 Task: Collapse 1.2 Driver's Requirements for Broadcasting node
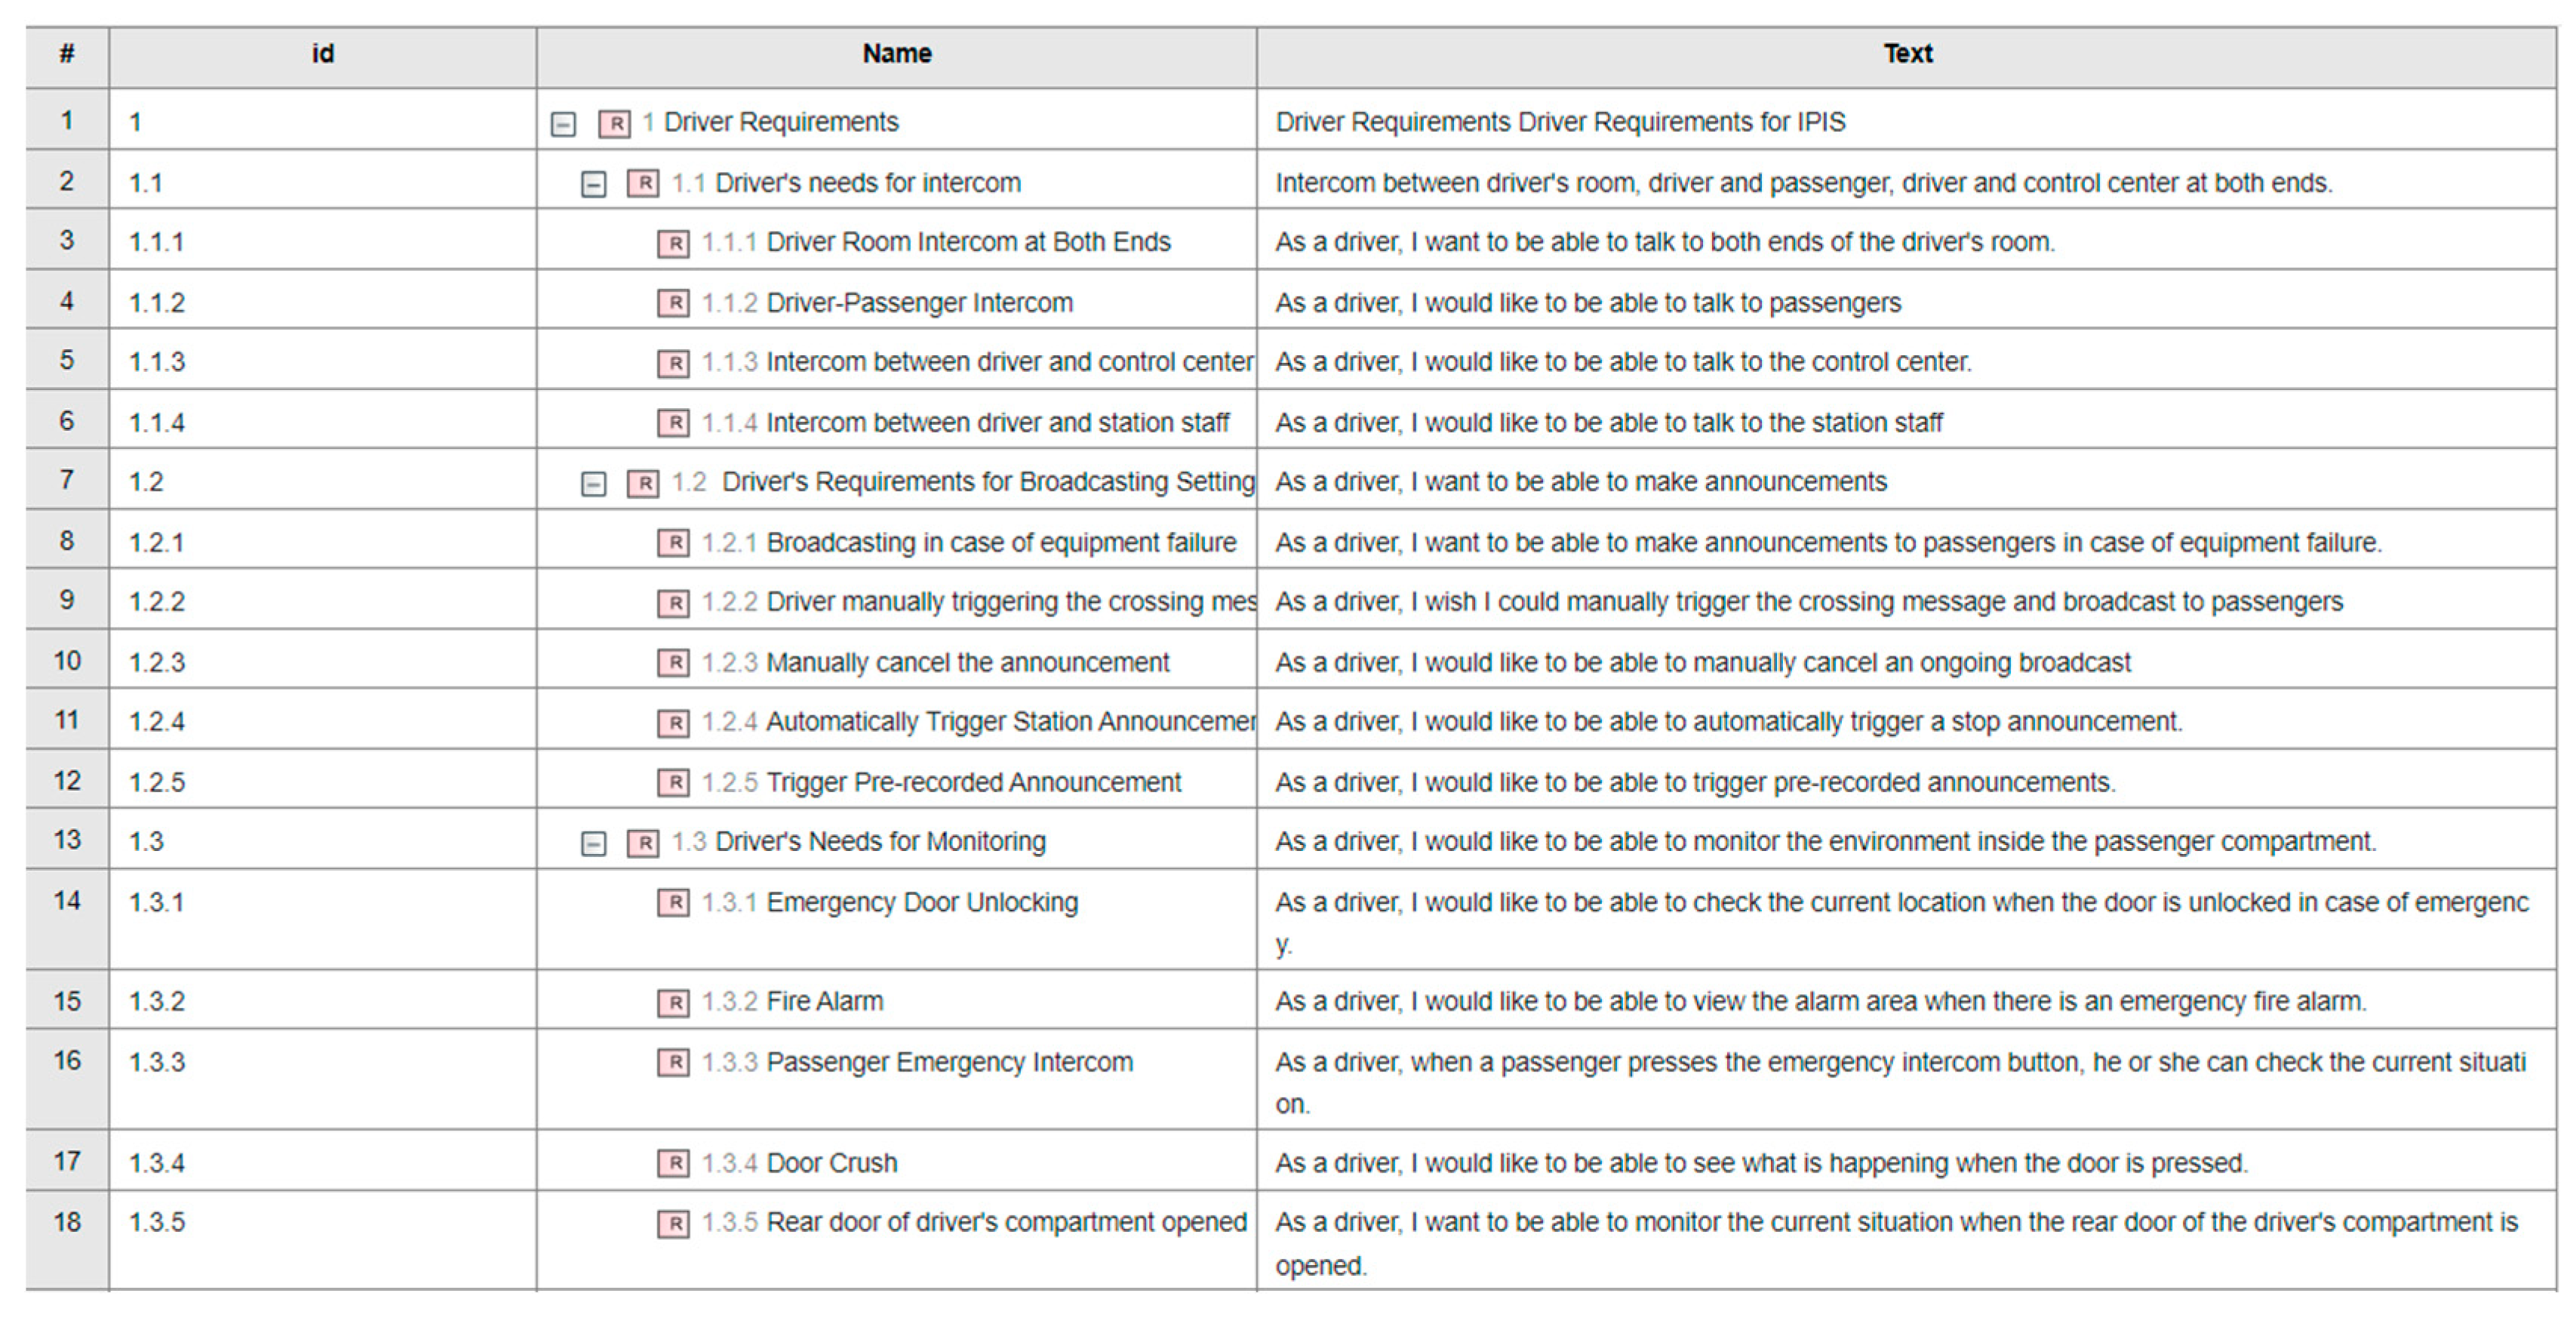(594, 484)
